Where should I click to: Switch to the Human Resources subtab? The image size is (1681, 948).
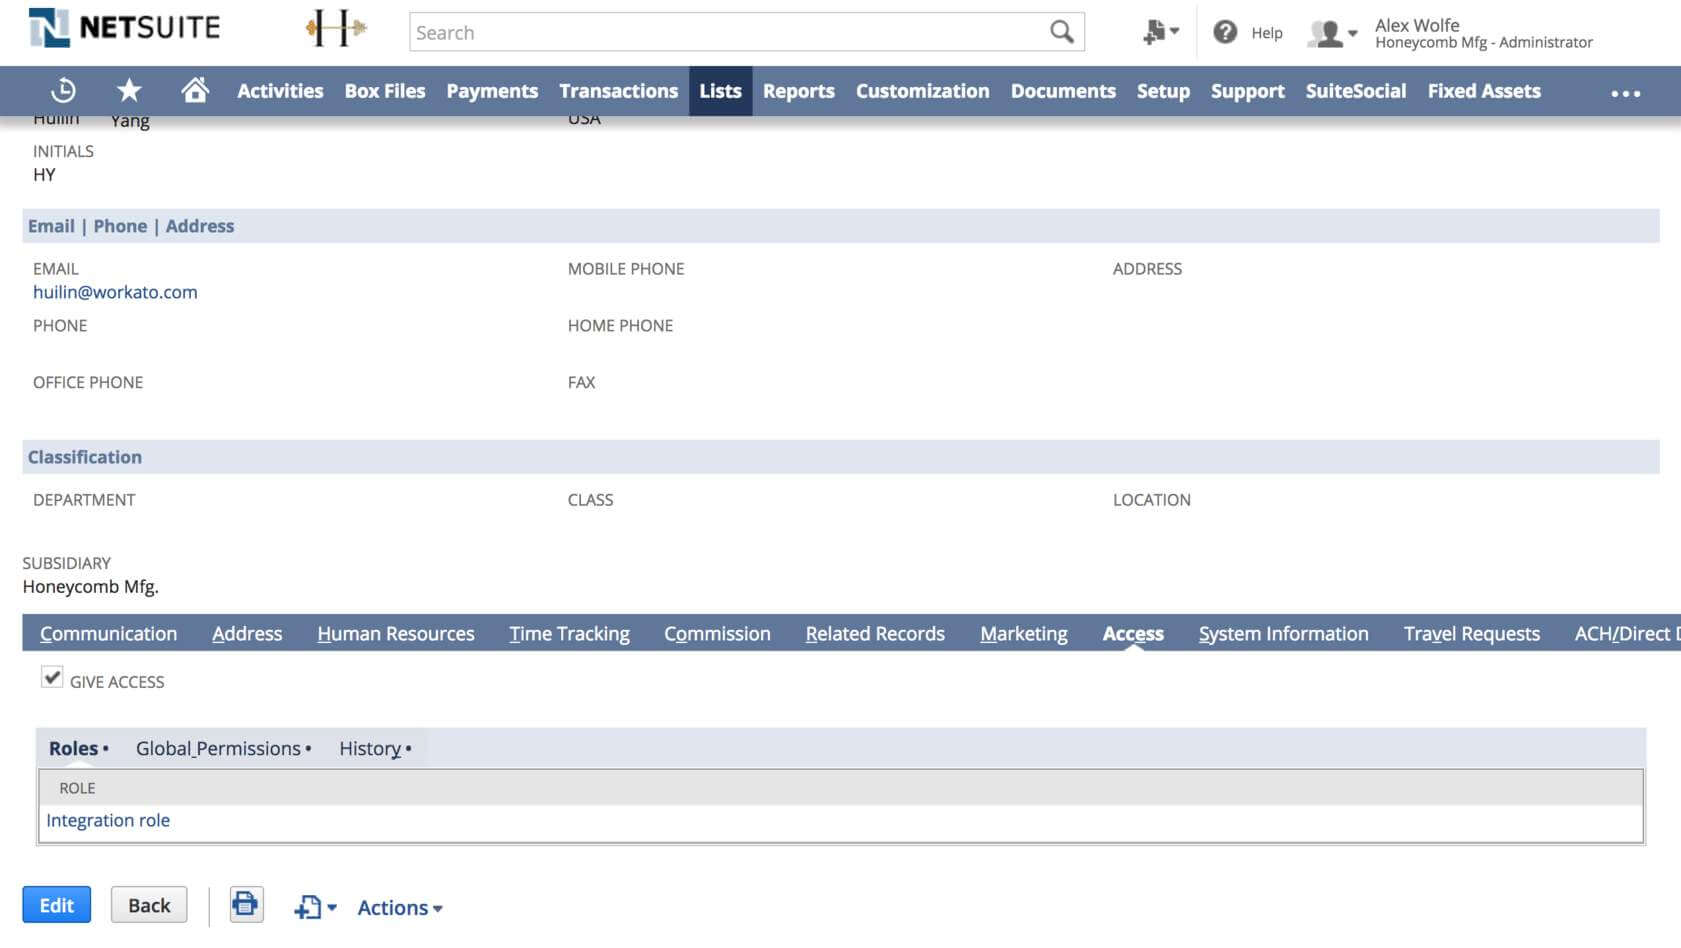coord(395,633)
